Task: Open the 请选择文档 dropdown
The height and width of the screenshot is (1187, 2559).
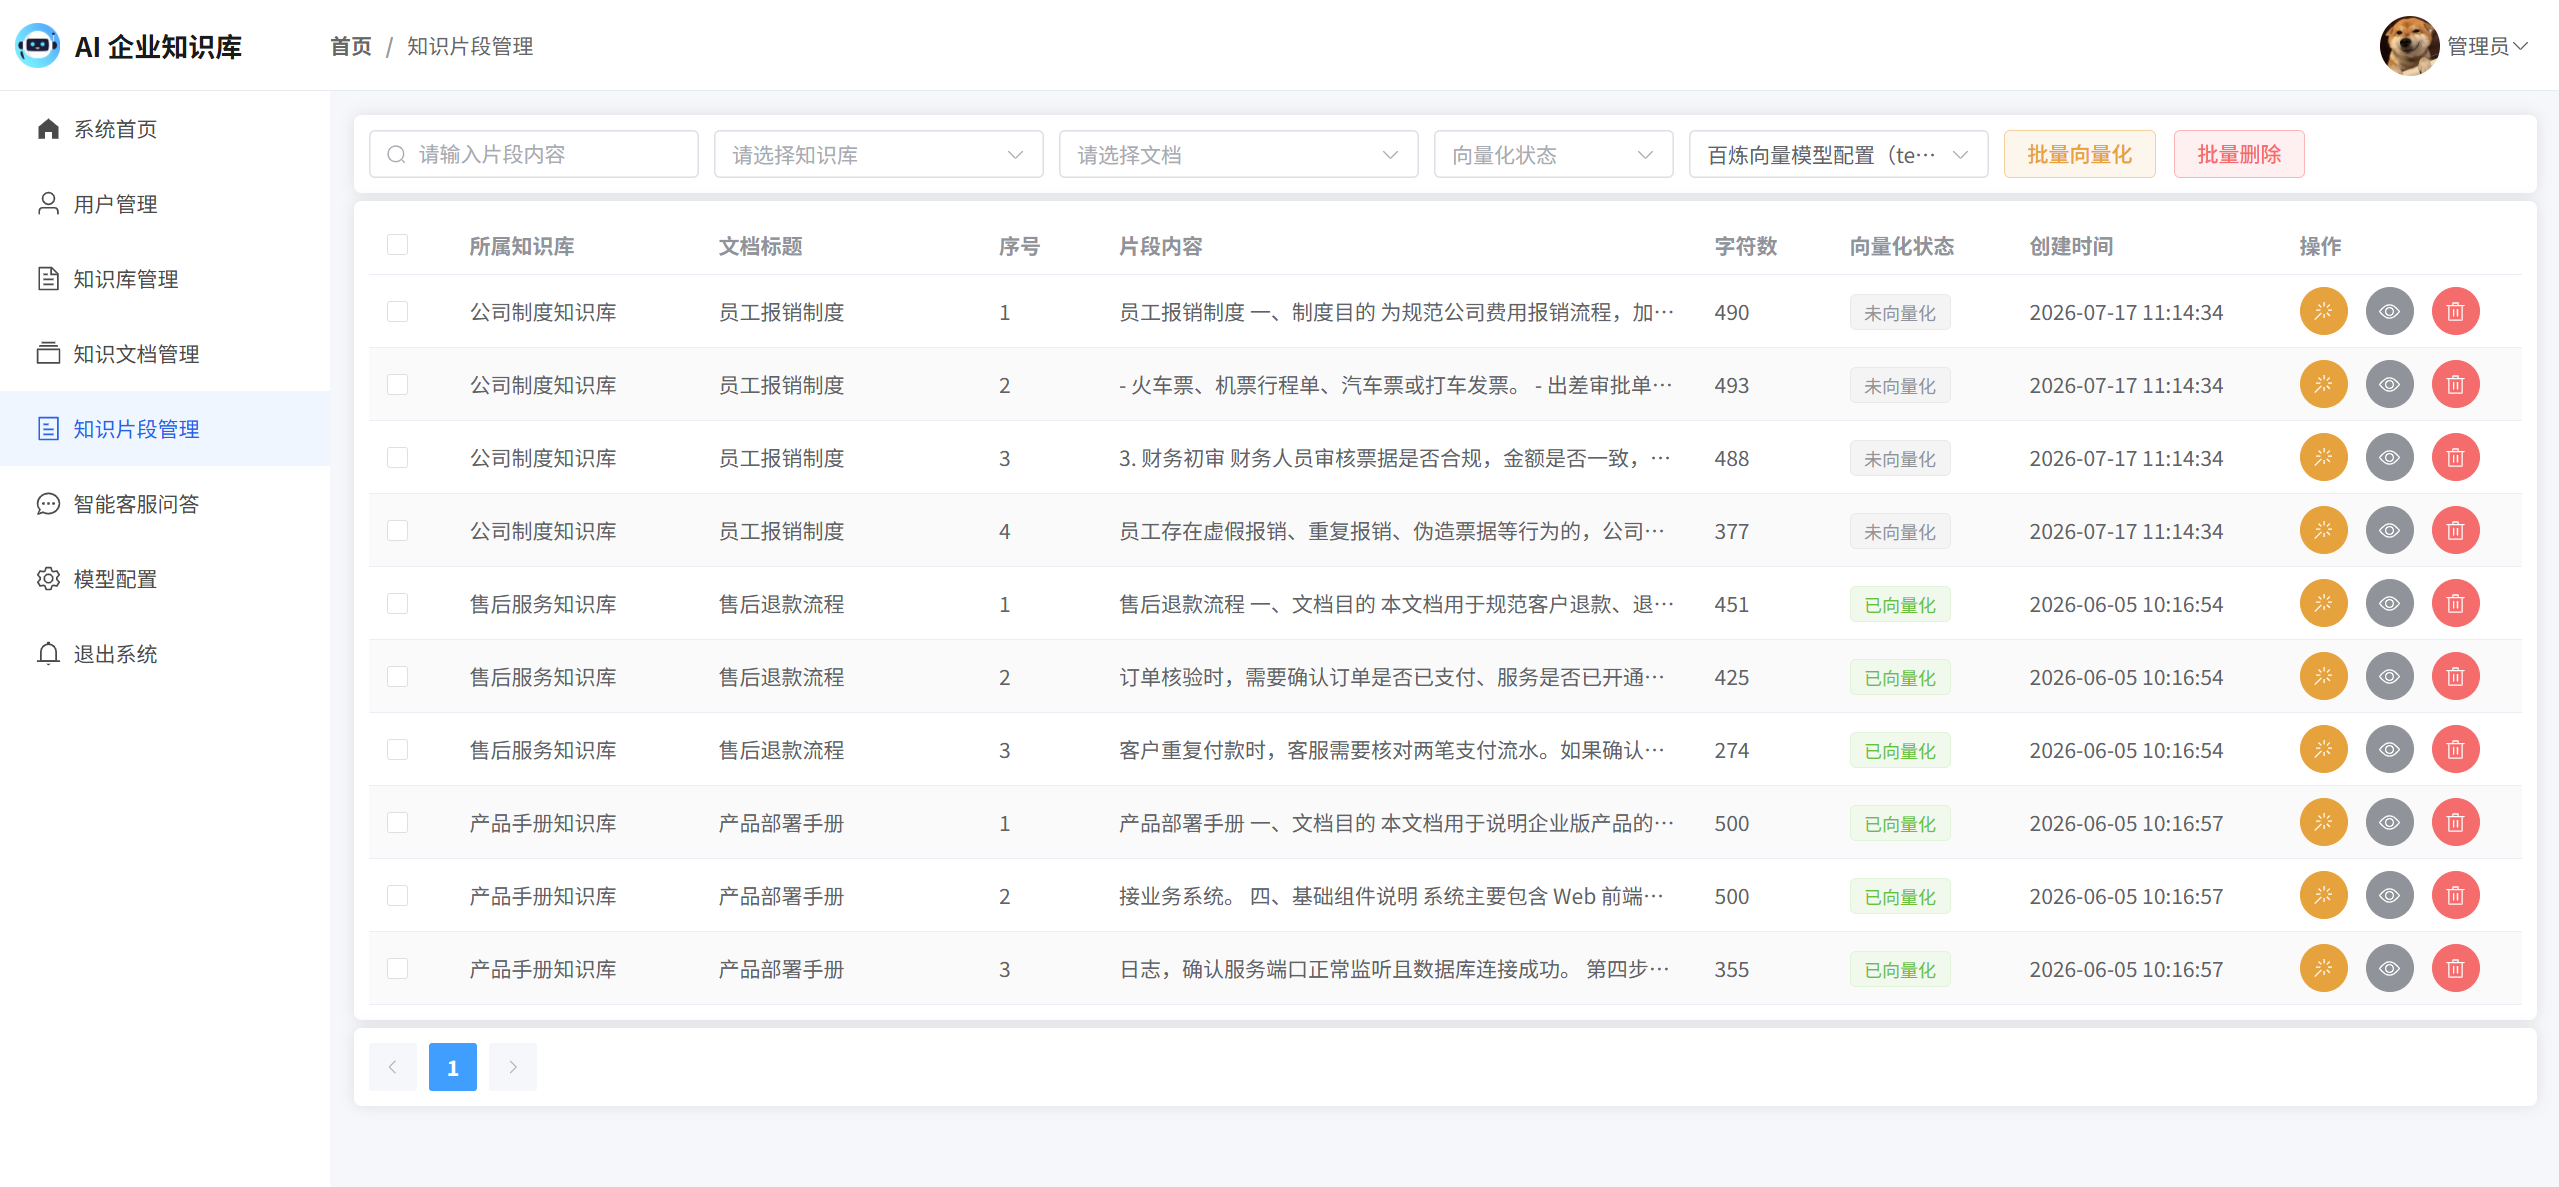Action: point(1238,154)
